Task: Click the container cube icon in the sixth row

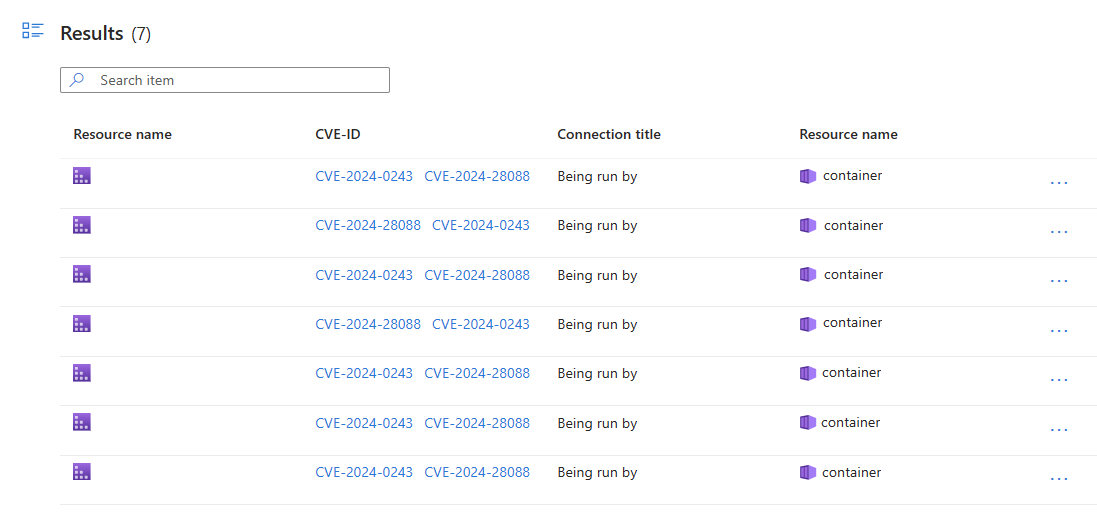Action: point(808,423)
